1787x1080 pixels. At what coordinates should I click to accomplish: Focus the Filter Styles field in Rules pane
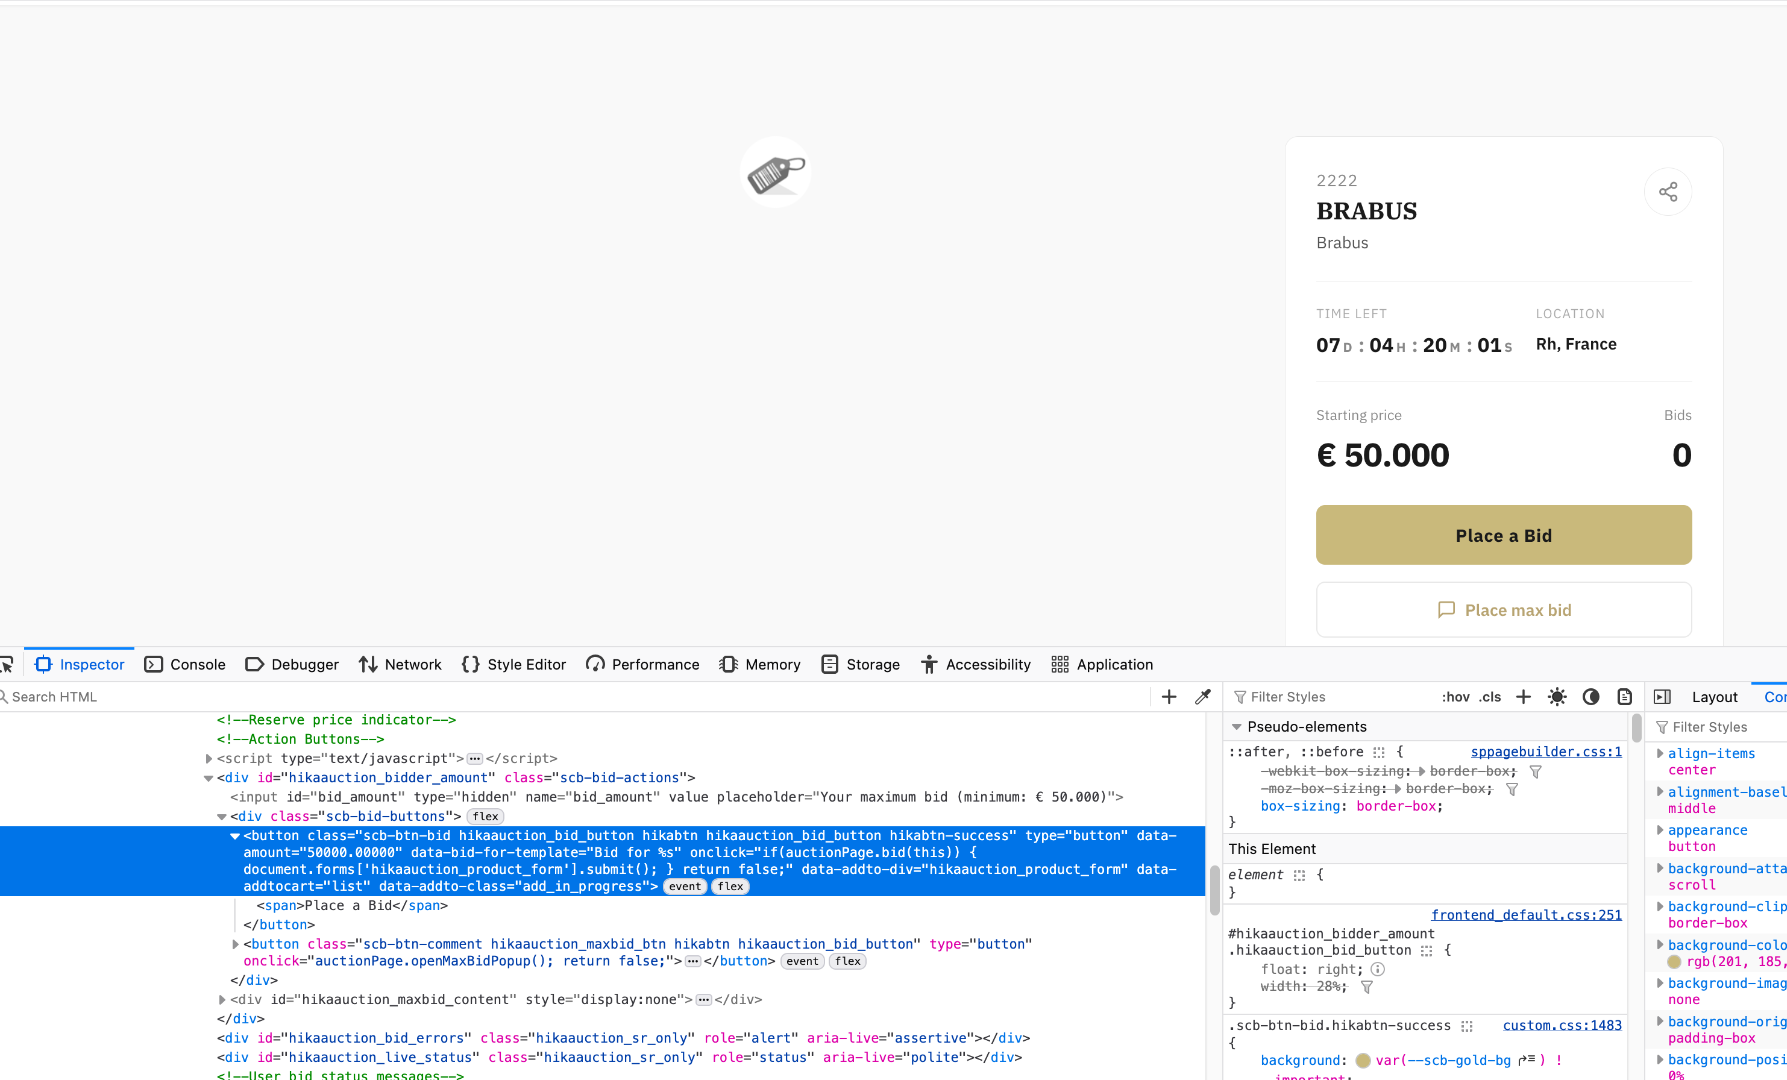(x=1330, y=697)
